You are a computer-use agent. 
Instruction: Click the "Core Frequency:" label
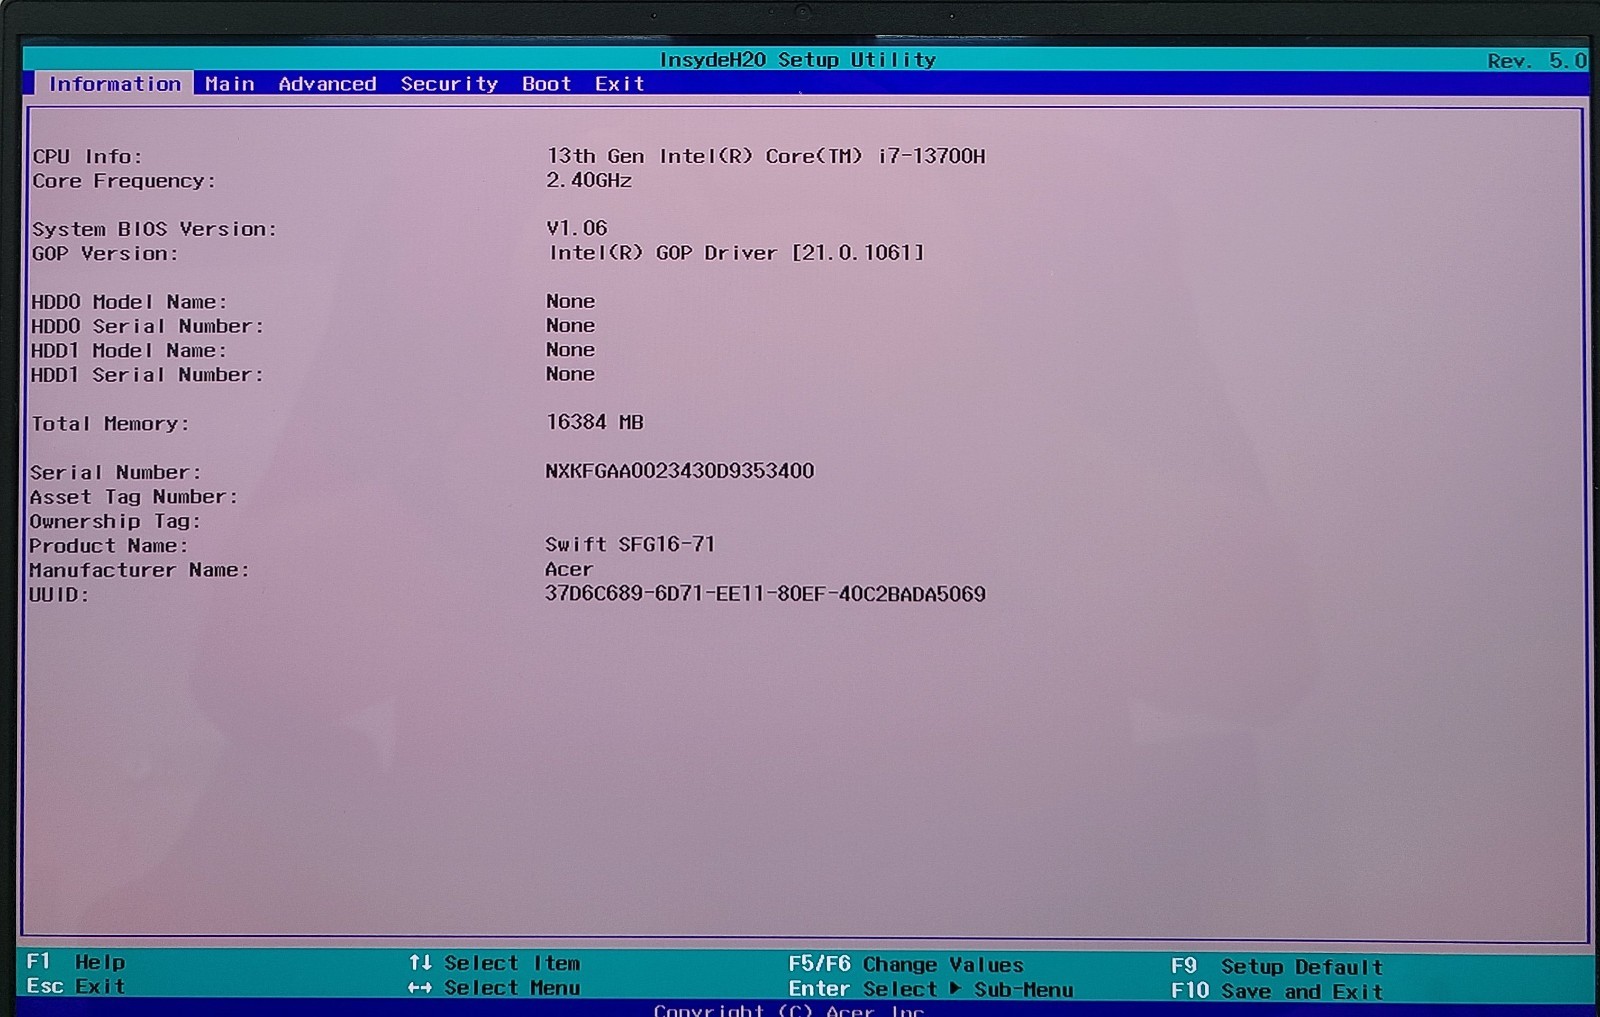[x=124, y=181]
